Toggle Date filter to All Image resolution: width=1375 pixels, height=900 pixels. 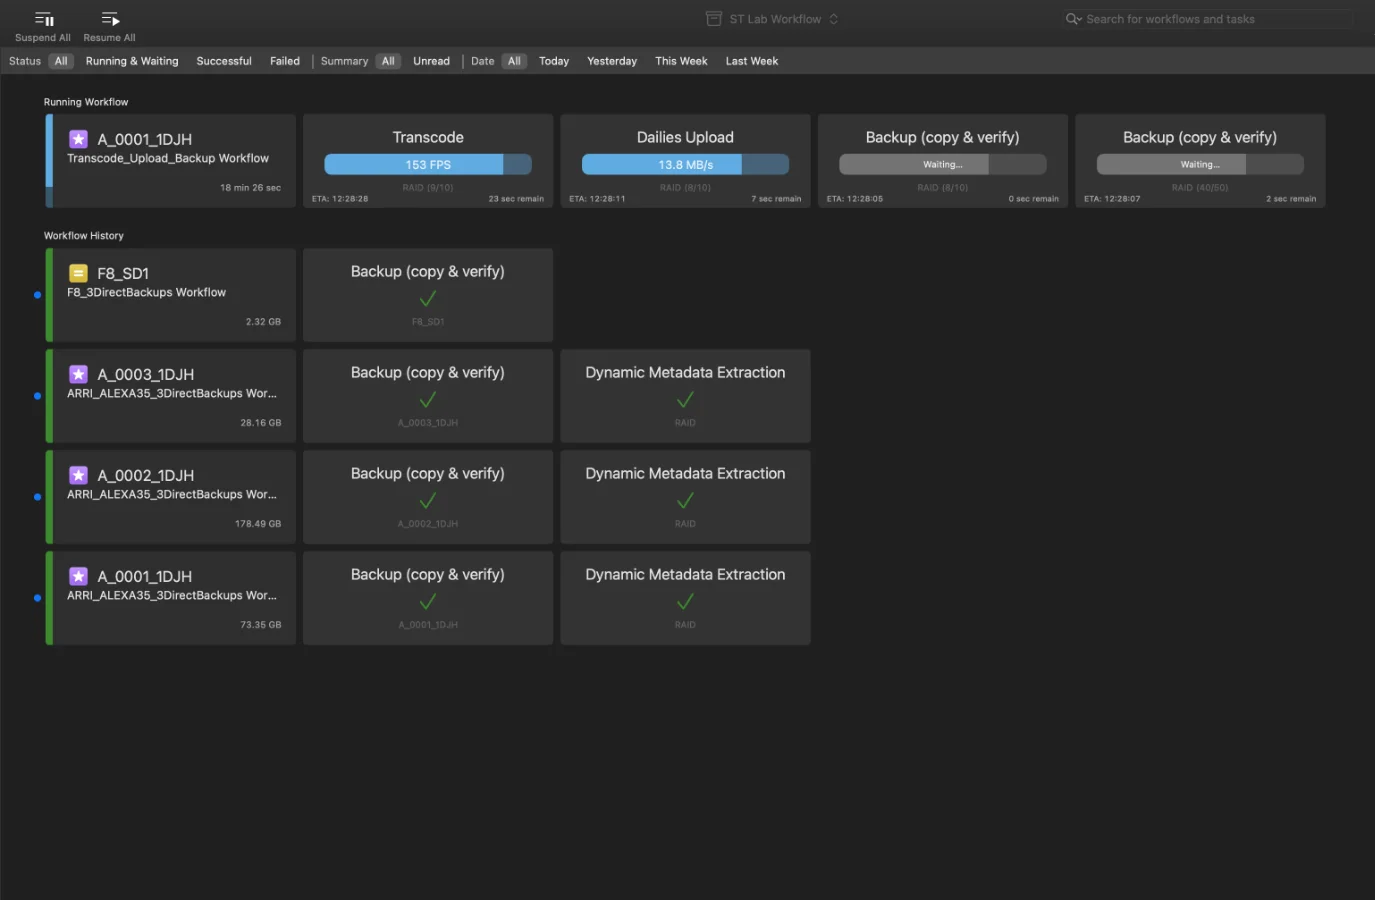(514, 61)
